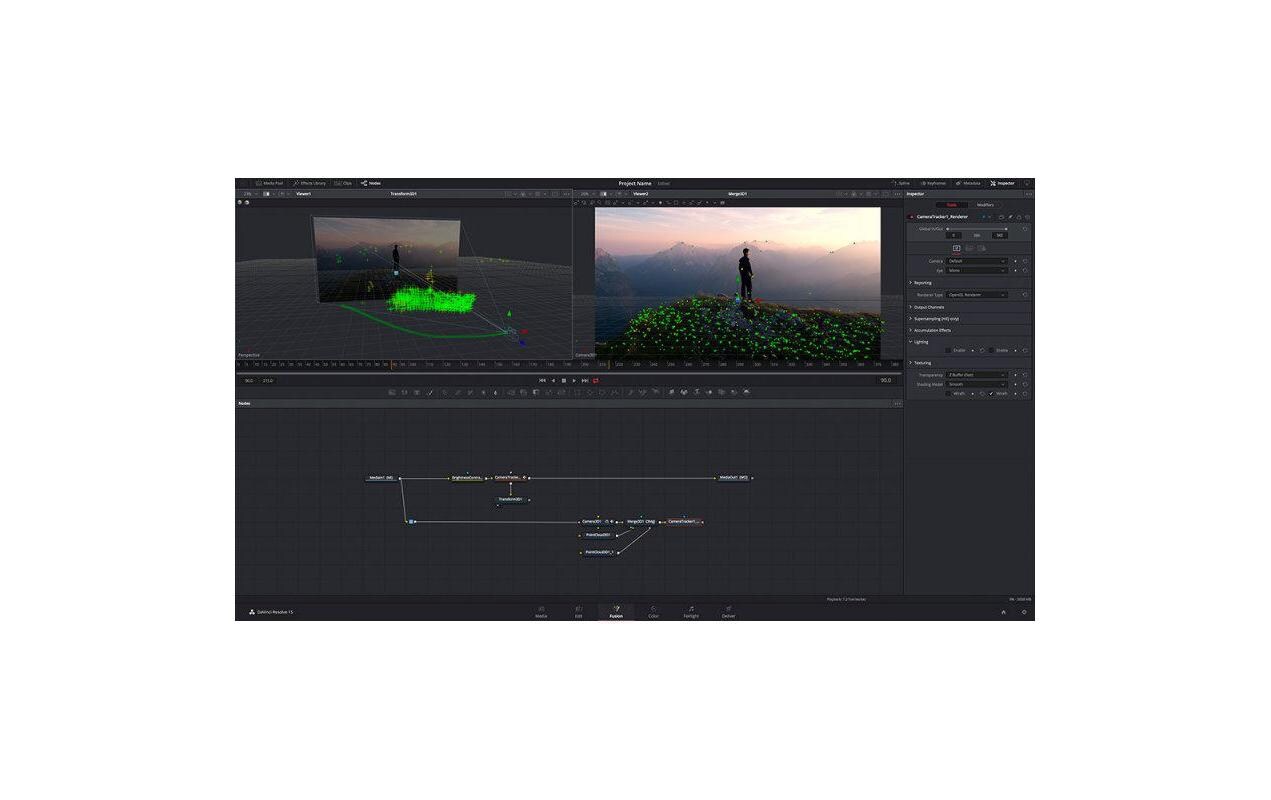Image resolution: width=1271 pixels, height=800 pixels.
Task: Open the Transparency dropdown
Action: click(977, 375)
